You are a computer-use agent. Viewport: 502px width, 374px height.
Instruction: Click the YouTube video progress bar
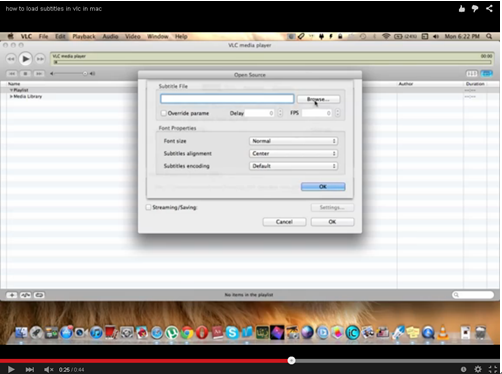coord(250,360)
